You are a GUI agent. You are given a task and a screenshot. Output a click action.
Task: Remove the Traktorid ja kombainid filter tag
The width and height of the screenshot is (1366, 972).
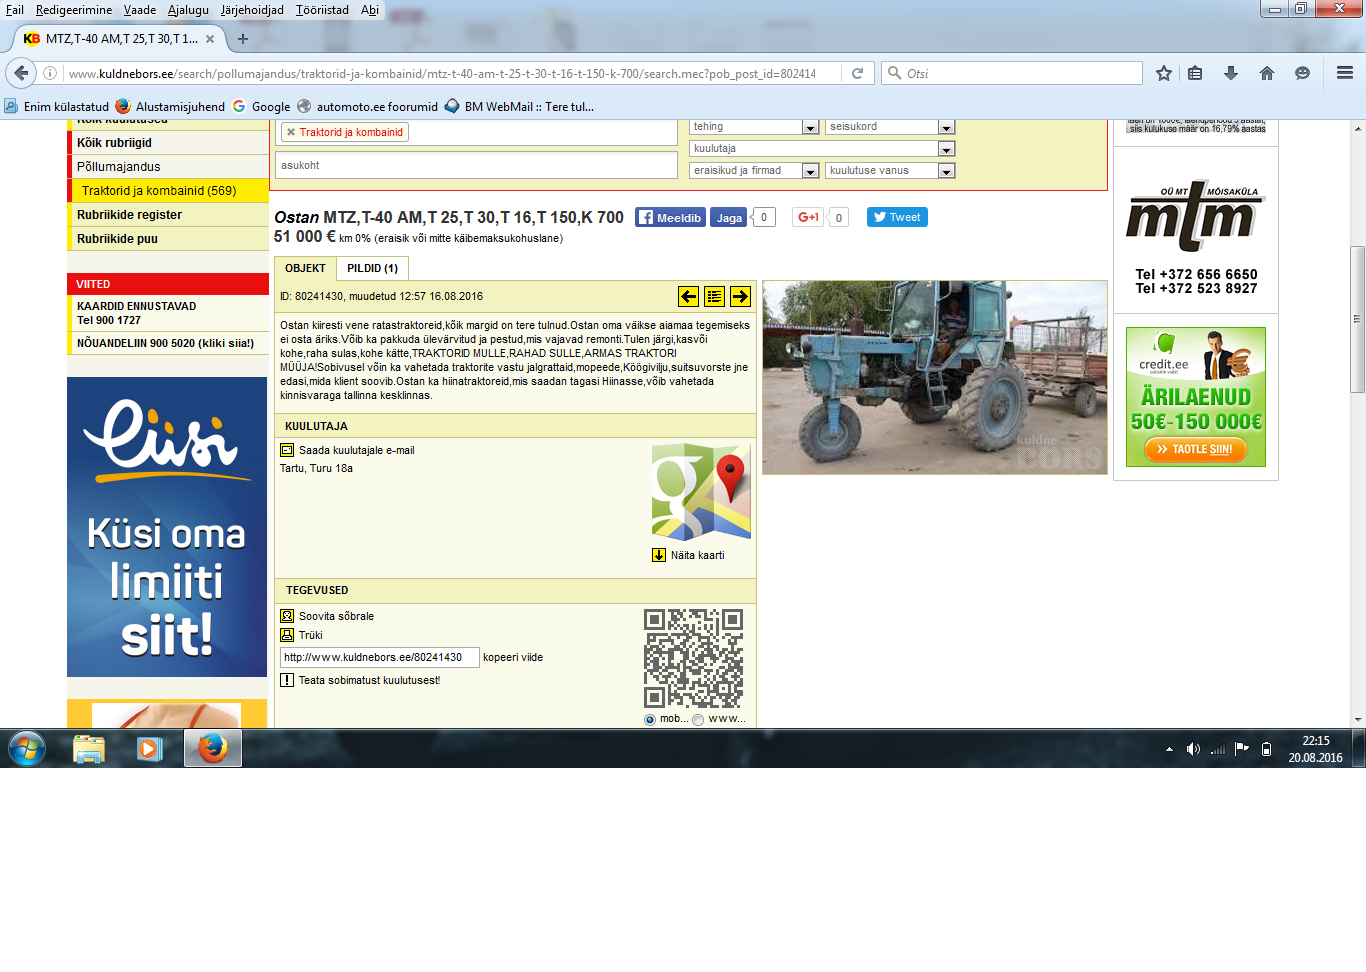[291, 132]
